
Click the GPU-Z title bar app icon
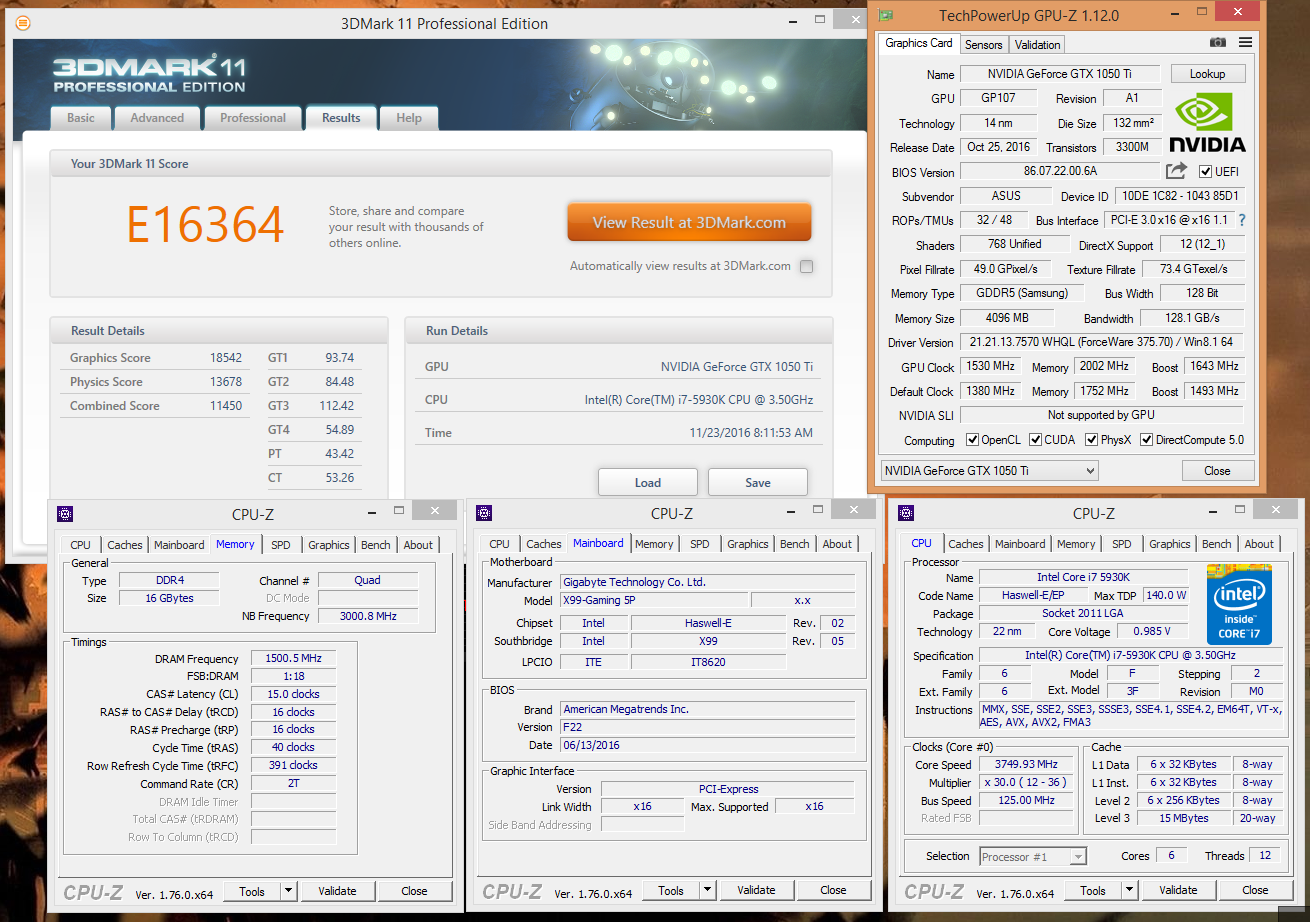(x=886, y=15)
